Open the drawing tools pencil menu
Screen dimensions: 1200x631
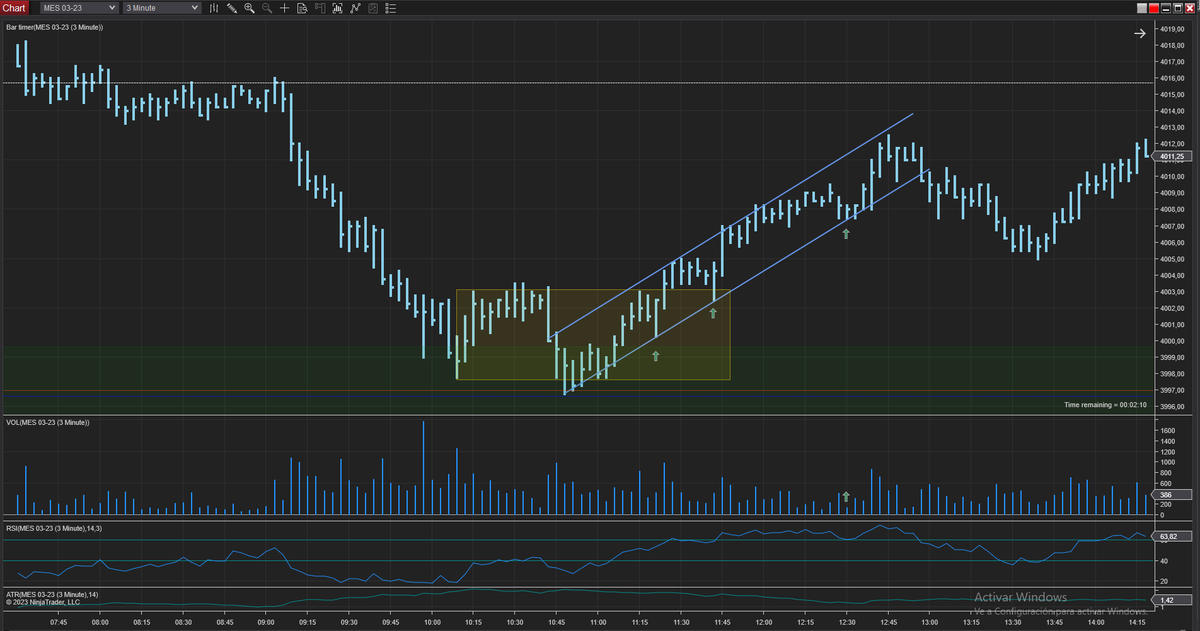[x=232, y=8]
